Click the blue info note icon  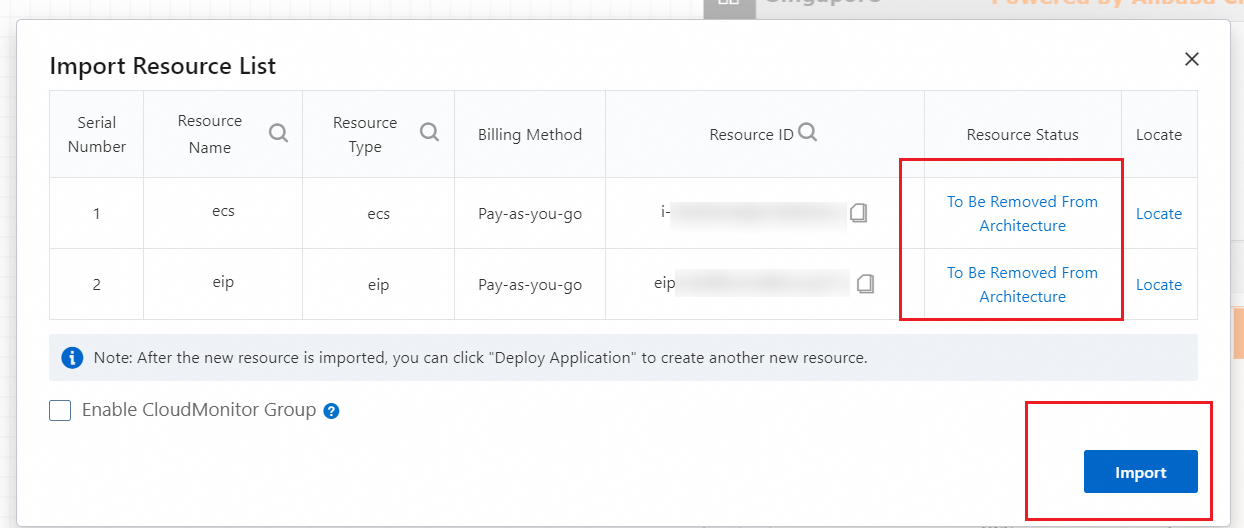click(x=72, y=357)
